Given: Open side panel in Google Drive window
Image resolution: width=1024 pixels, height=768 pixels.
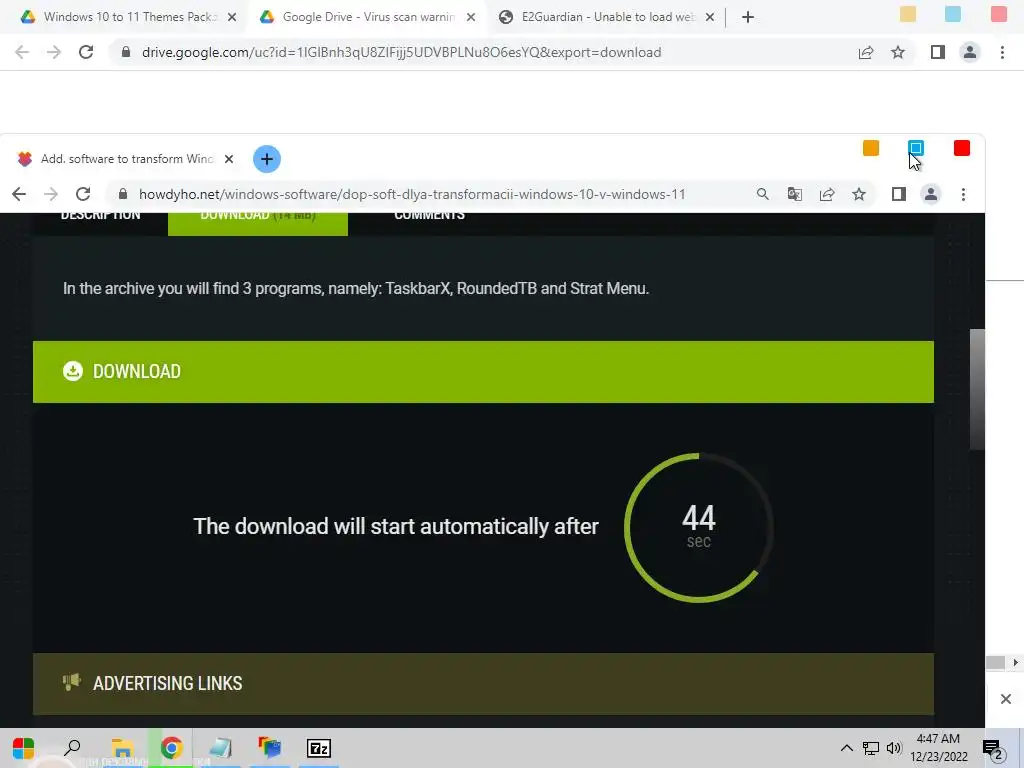Looking at the screenshot, I should click(x=938, y=52).
